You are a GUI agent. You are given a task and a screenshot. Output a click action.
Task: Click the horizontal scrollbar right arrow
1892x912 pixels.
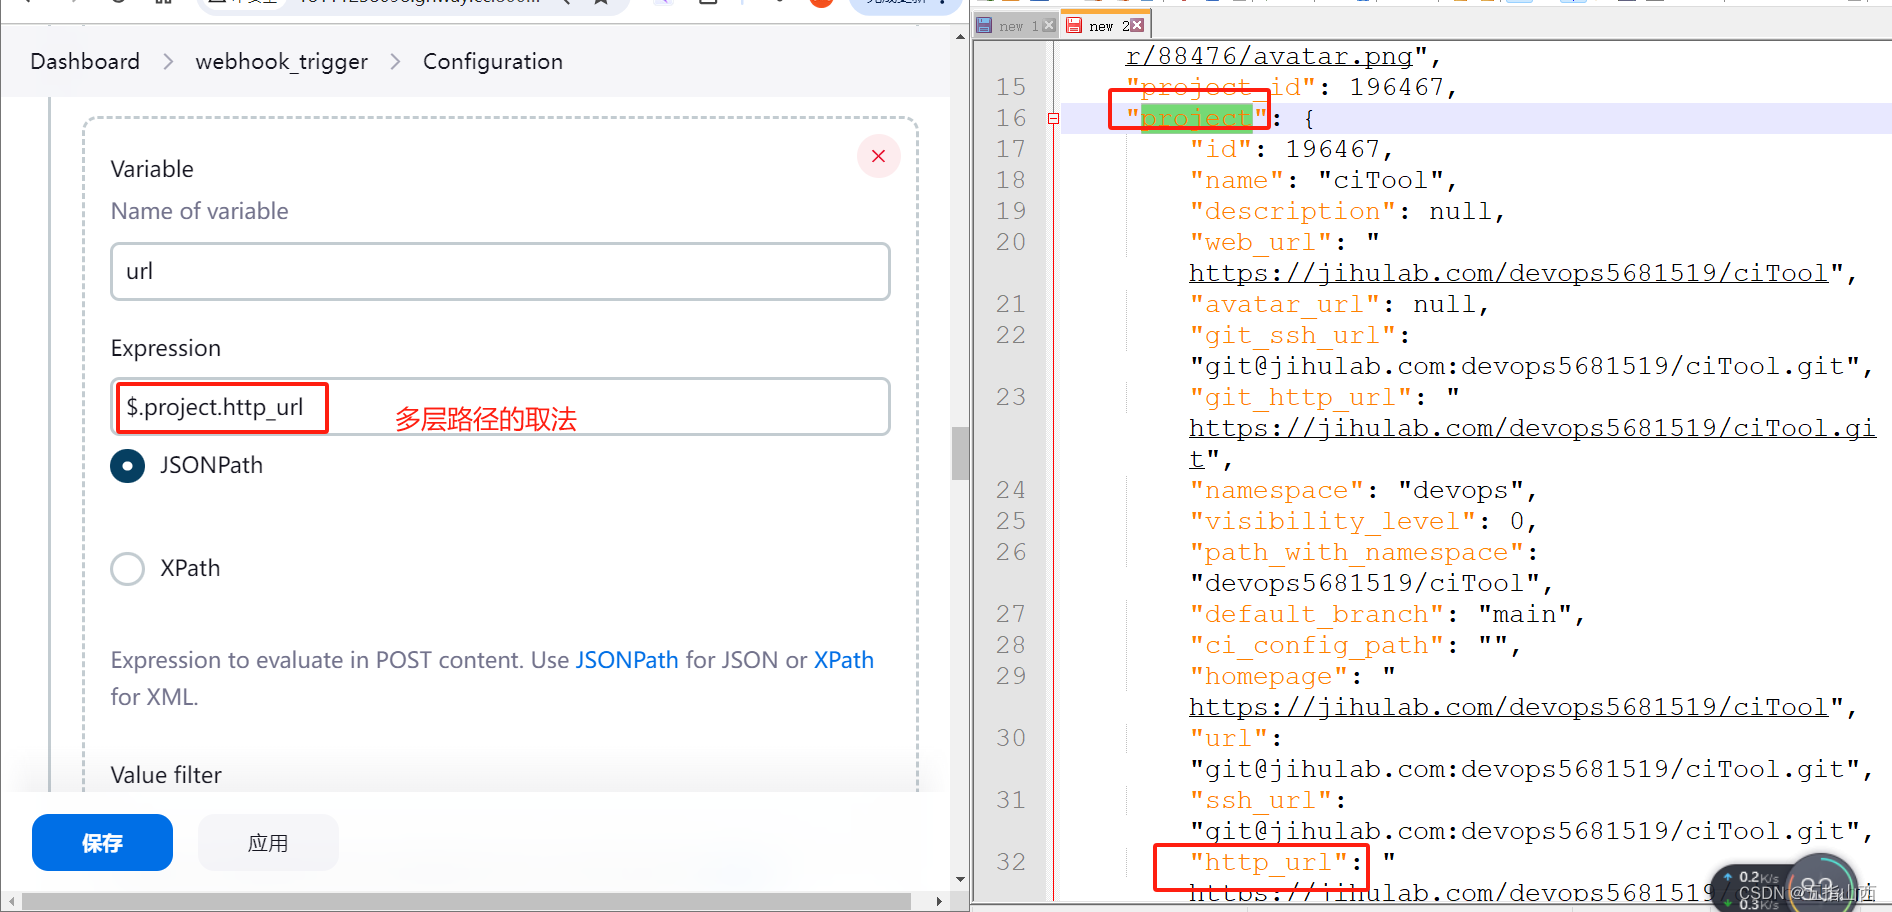[x=938, y=901]
